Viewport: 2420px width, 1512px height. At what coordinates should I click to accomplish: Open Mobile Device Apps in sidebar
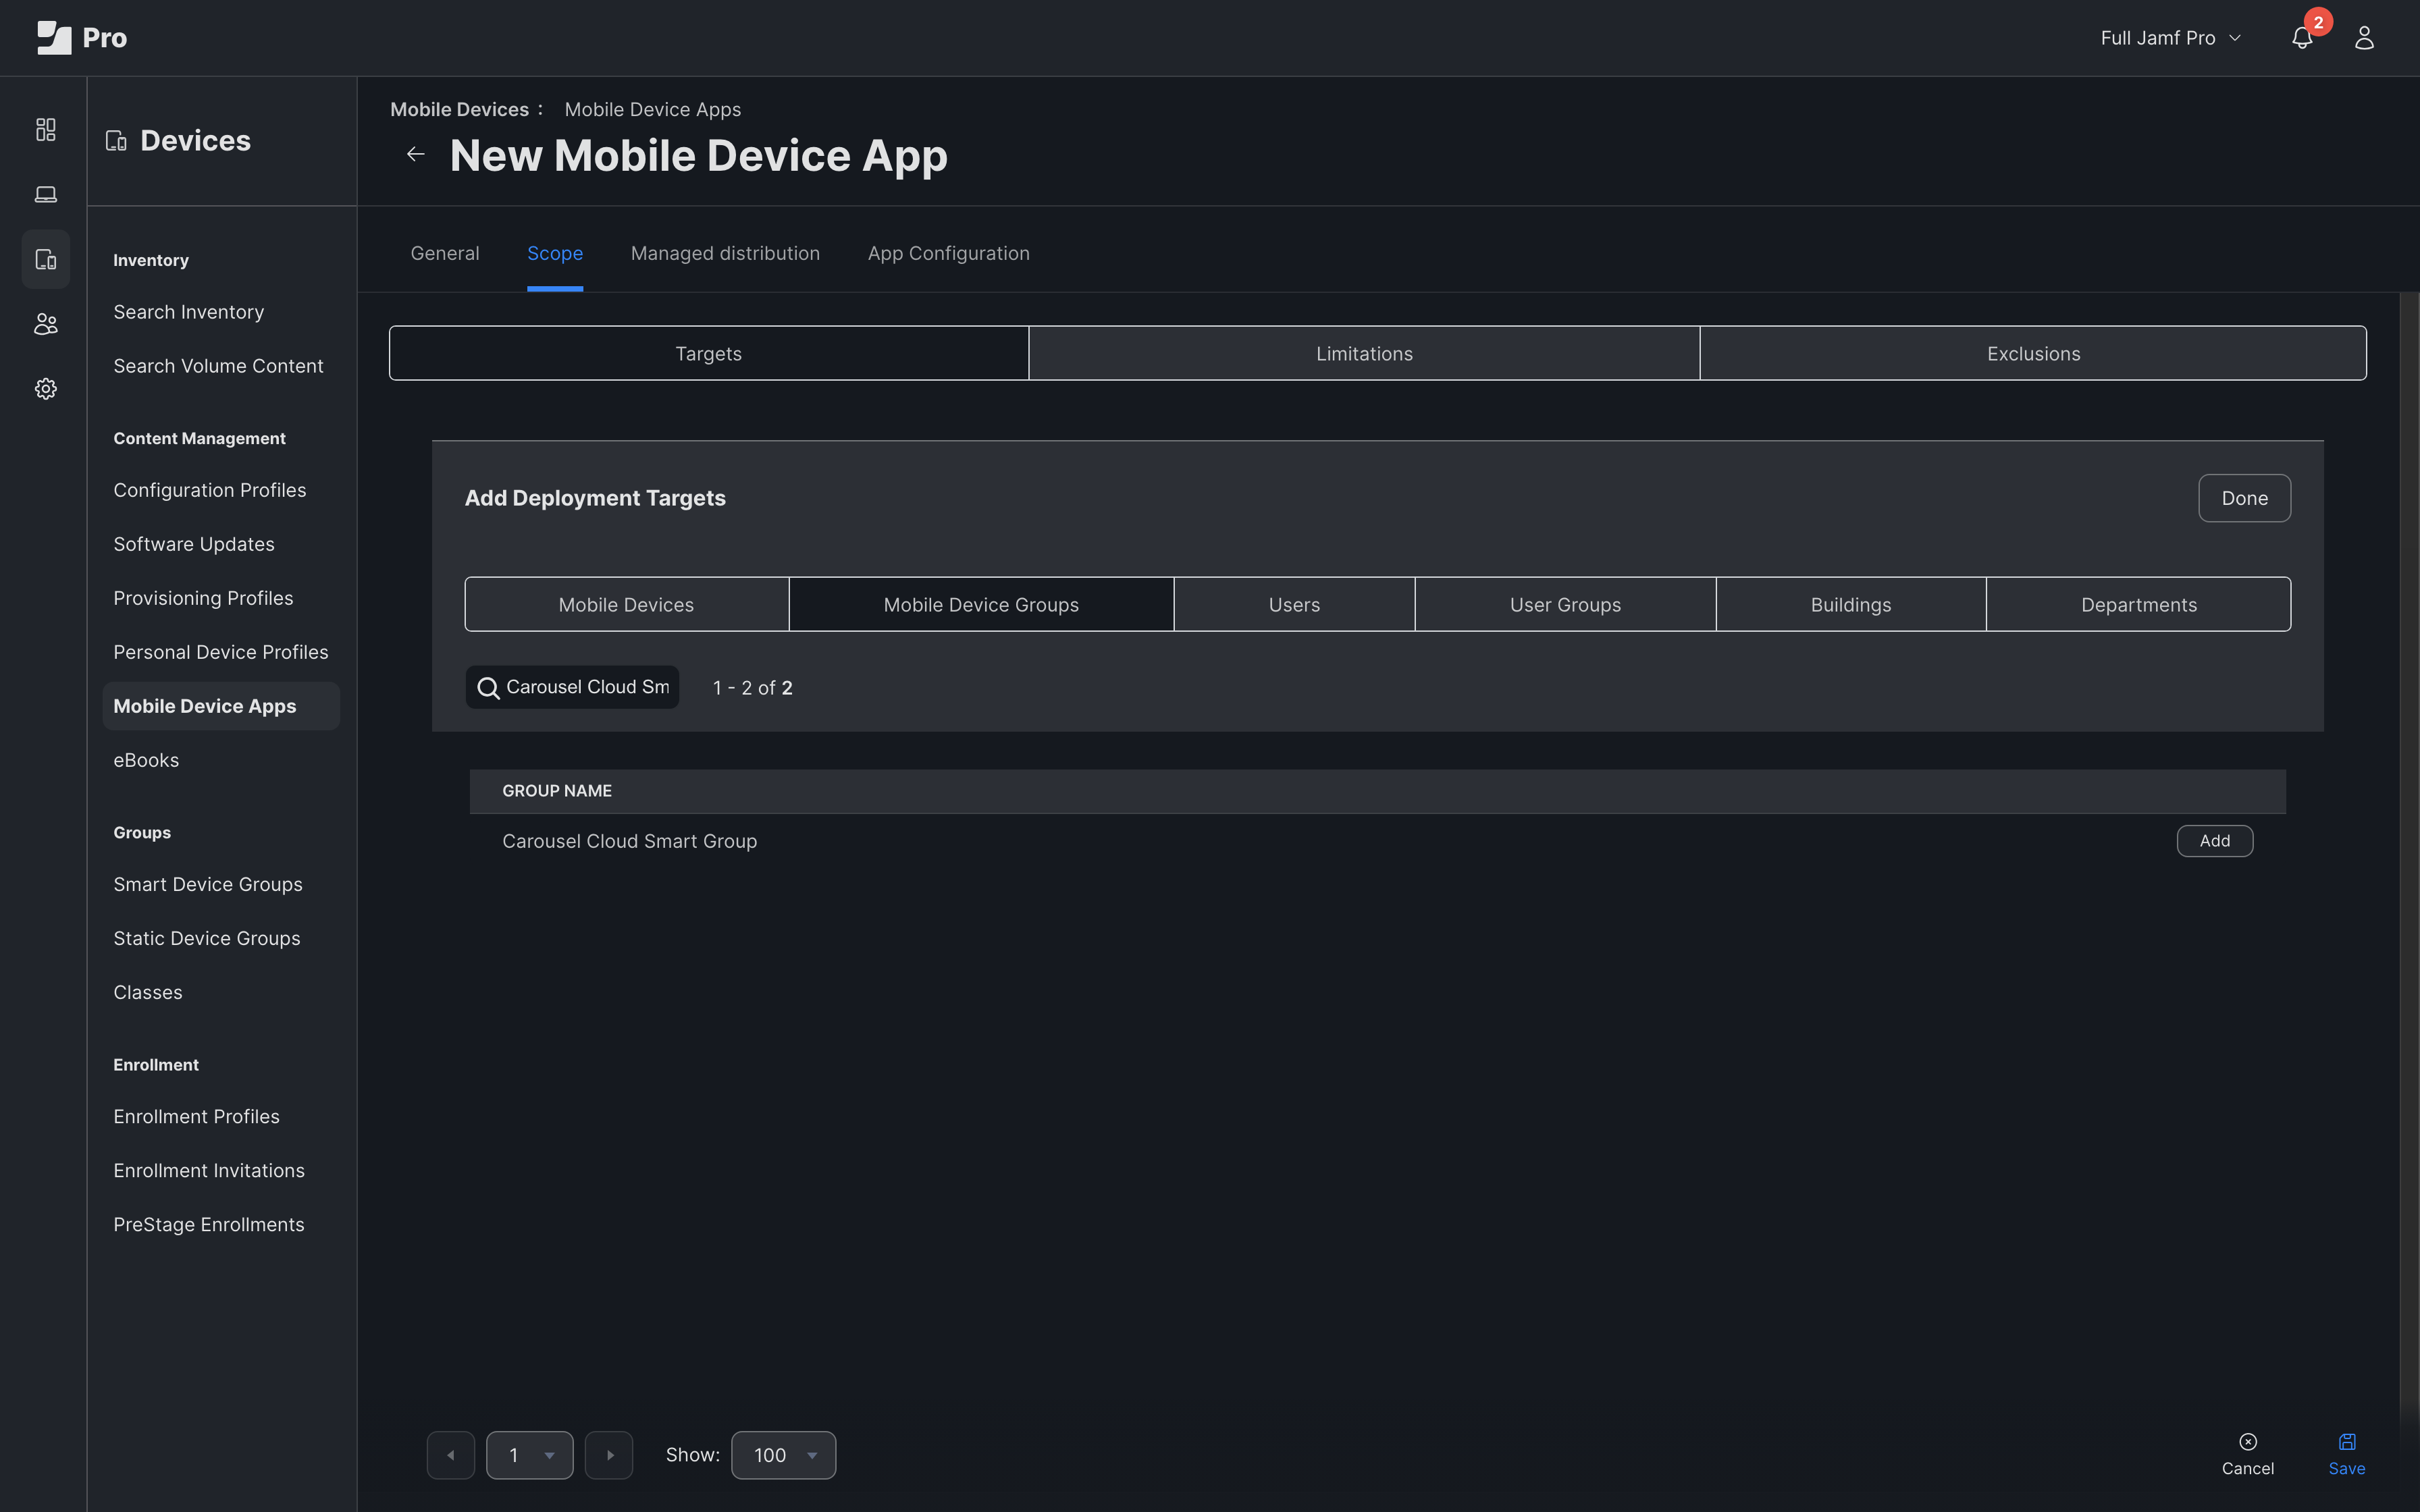coord(221,706)
